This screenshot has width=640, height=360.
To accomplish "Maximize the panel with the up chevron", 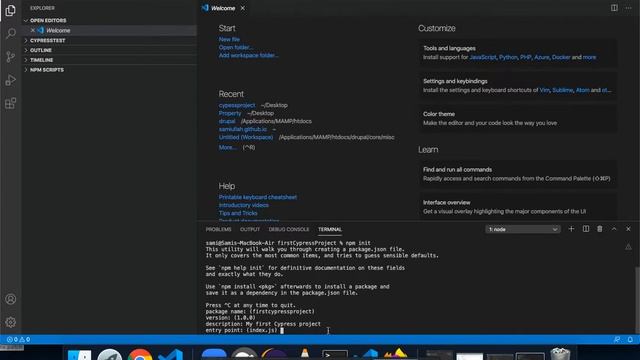I will coord(614,229).
